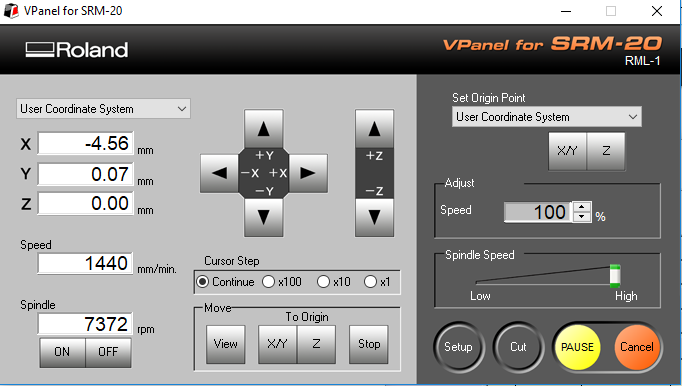Pause the cutting job with yellow PAUSE
The image size is (682, 386).
click(578, 347)
